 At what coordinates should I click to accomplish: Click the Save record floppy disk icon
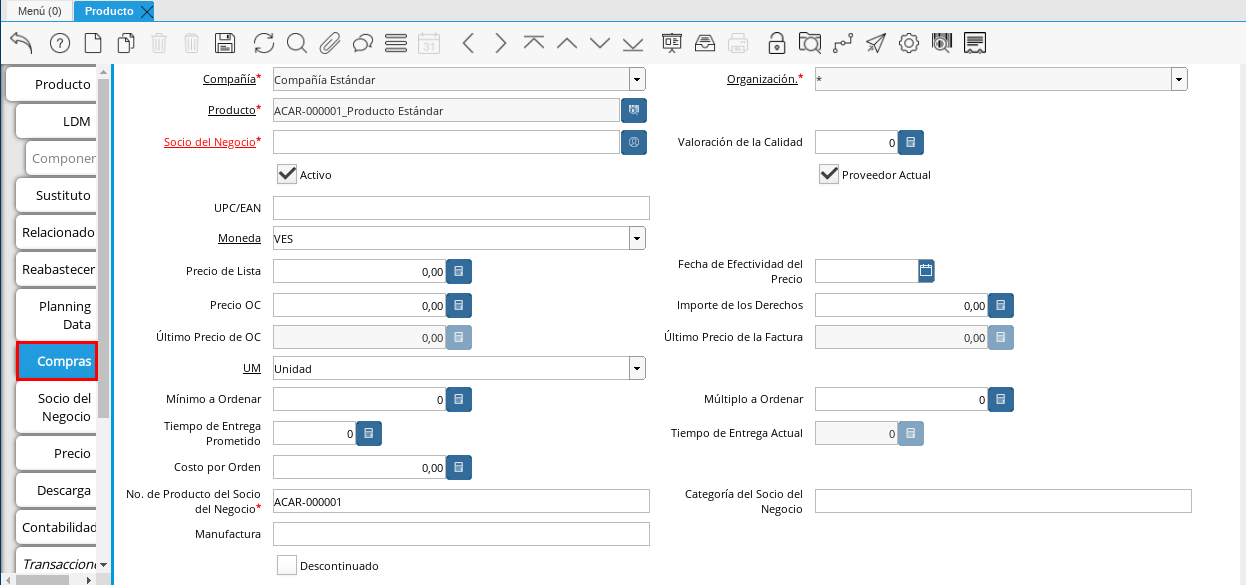225,43
